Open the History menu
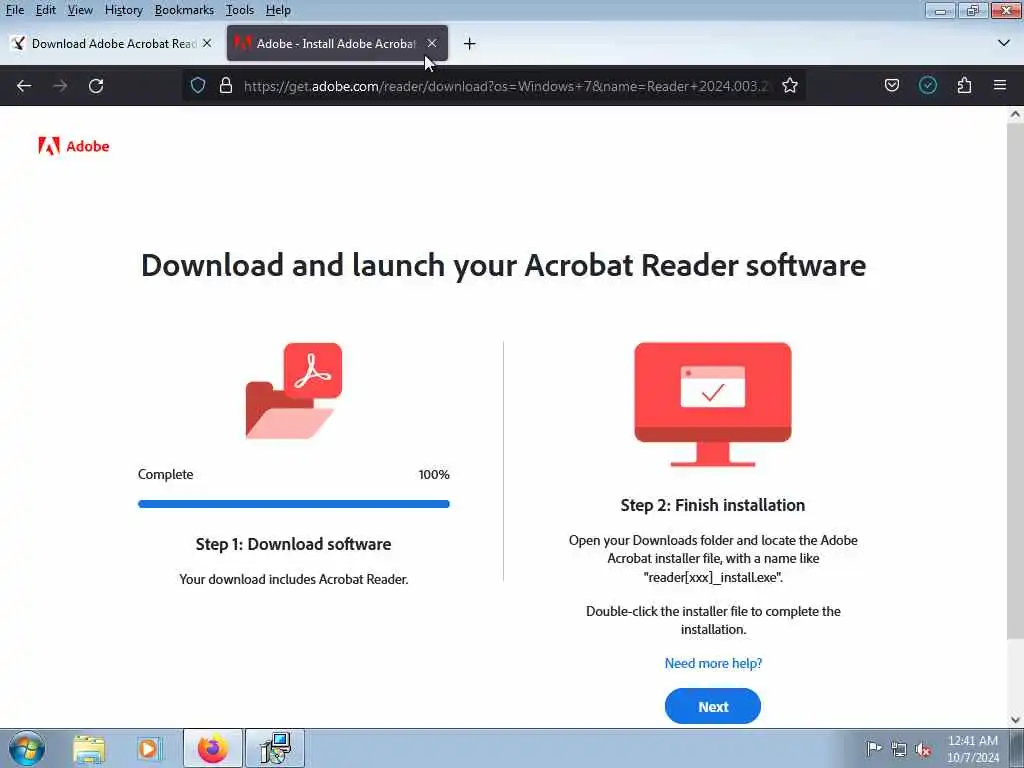The image size is (1024, 768). (123, 10)
